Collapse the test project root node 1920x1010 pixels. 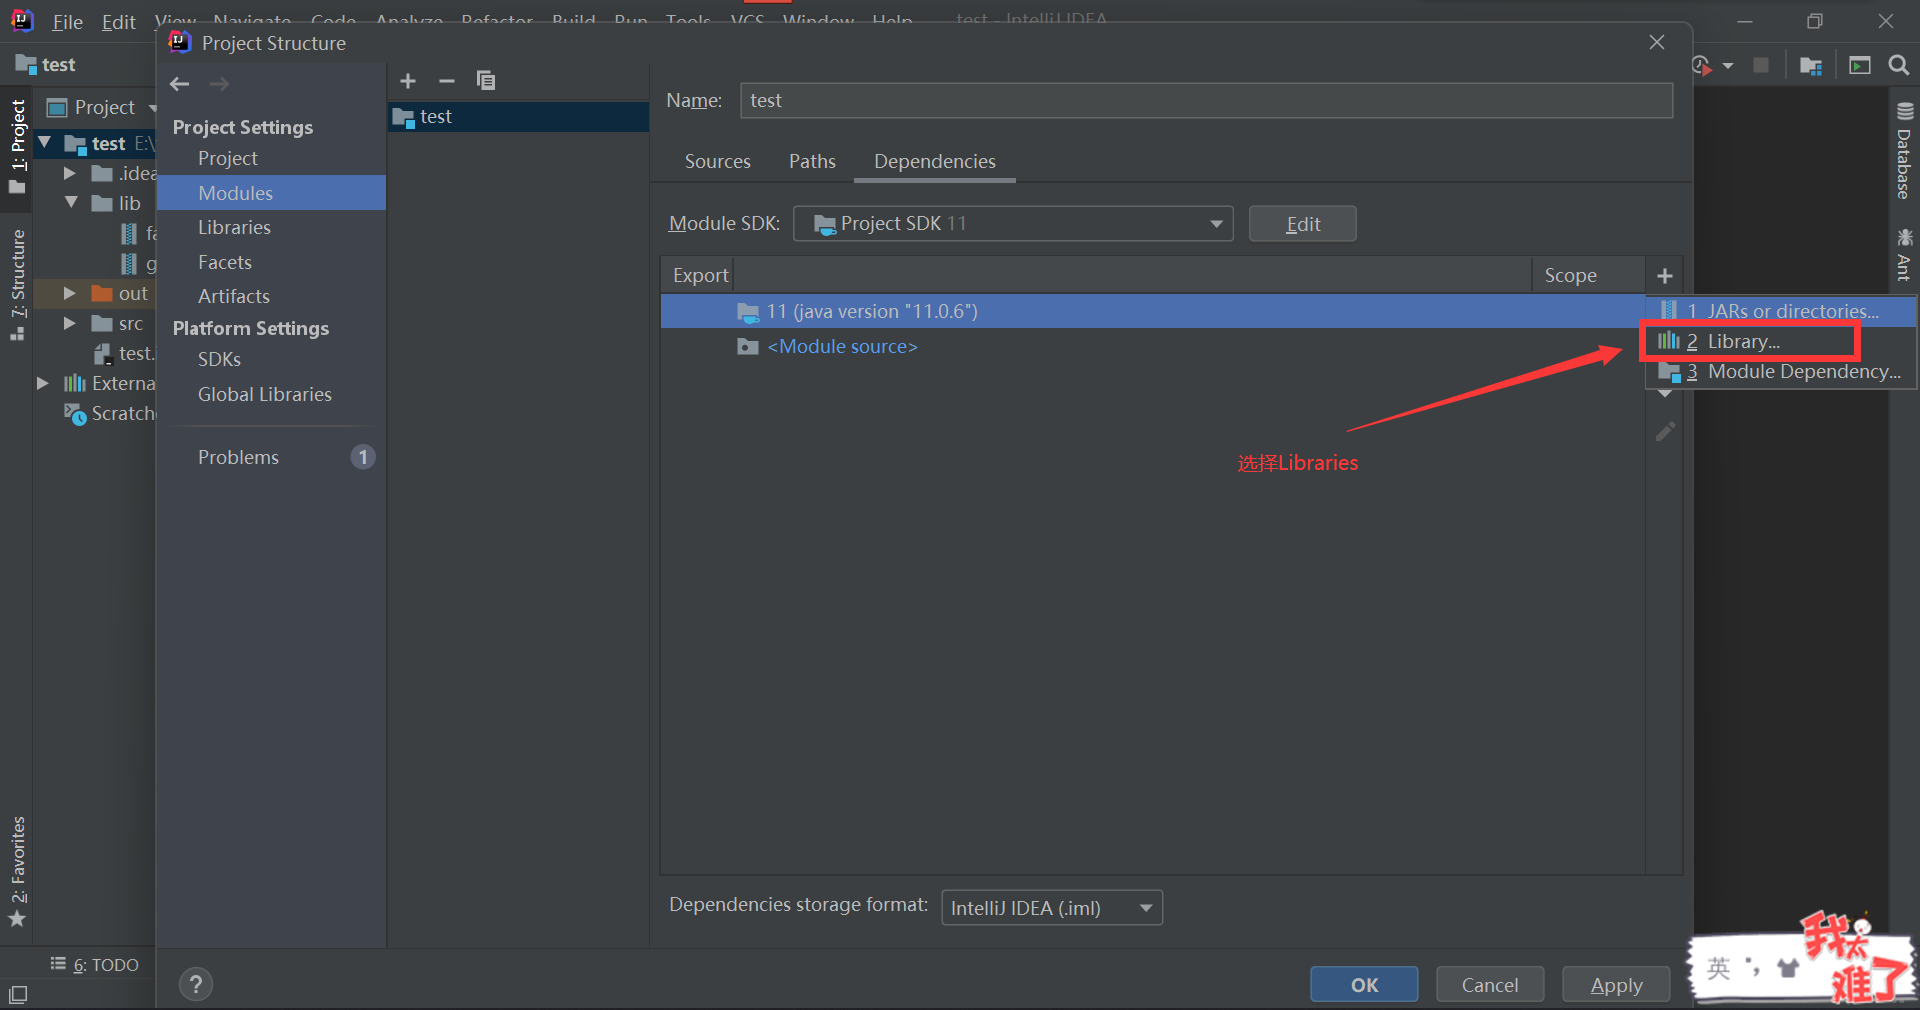click(44, 144)
